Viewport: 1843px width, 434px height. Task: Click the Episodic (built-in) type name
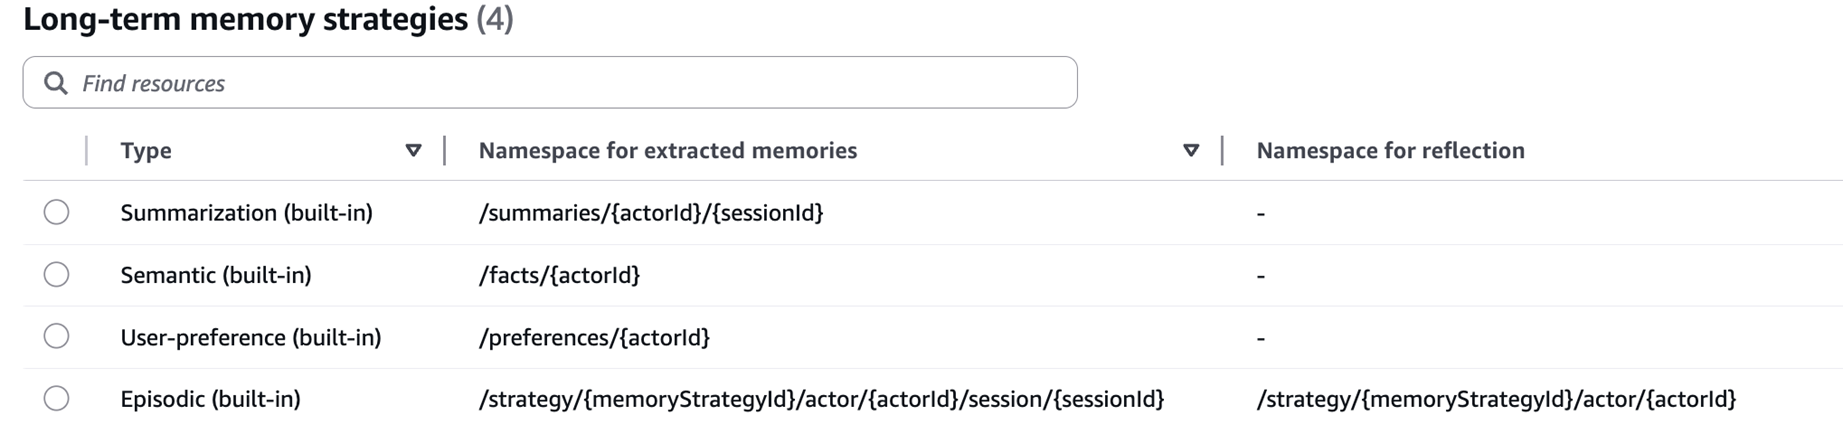[x=210, y=399]
